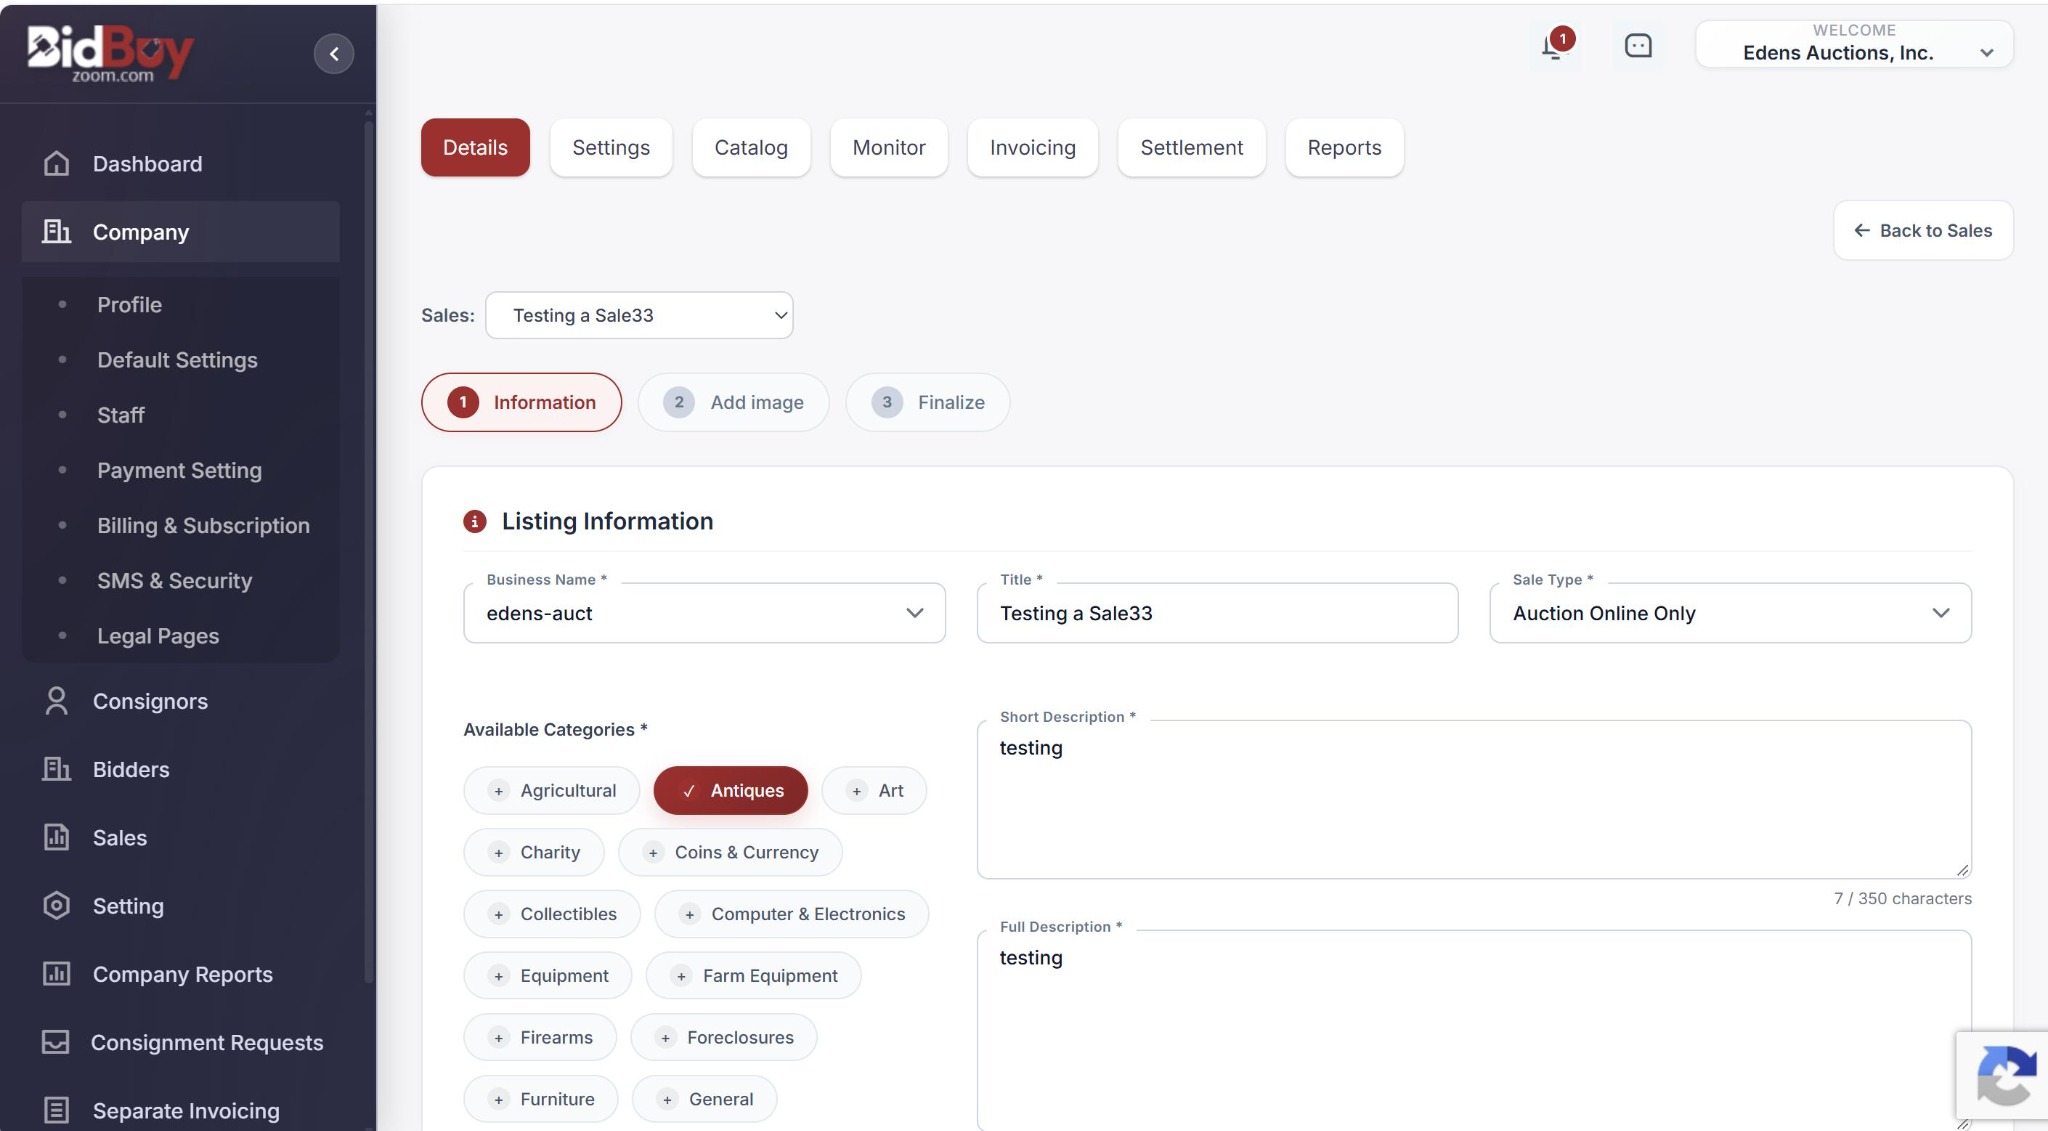Select the Foreclosures category chip
Viewport: 2048px width, 1131px height.
[724, 1038]
